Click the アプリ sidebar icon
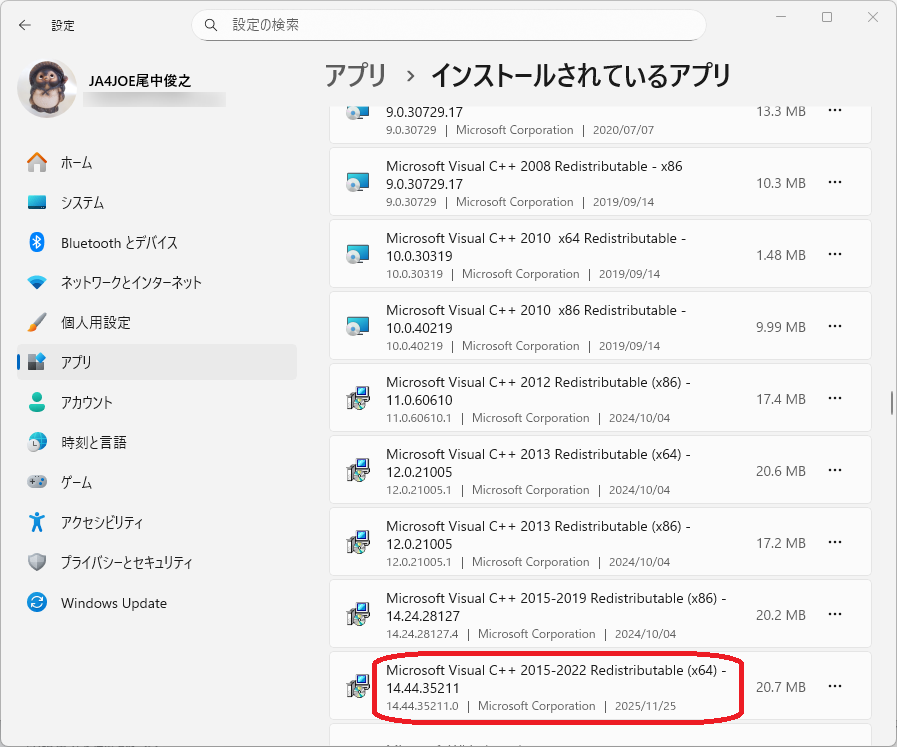 (37, 361)
